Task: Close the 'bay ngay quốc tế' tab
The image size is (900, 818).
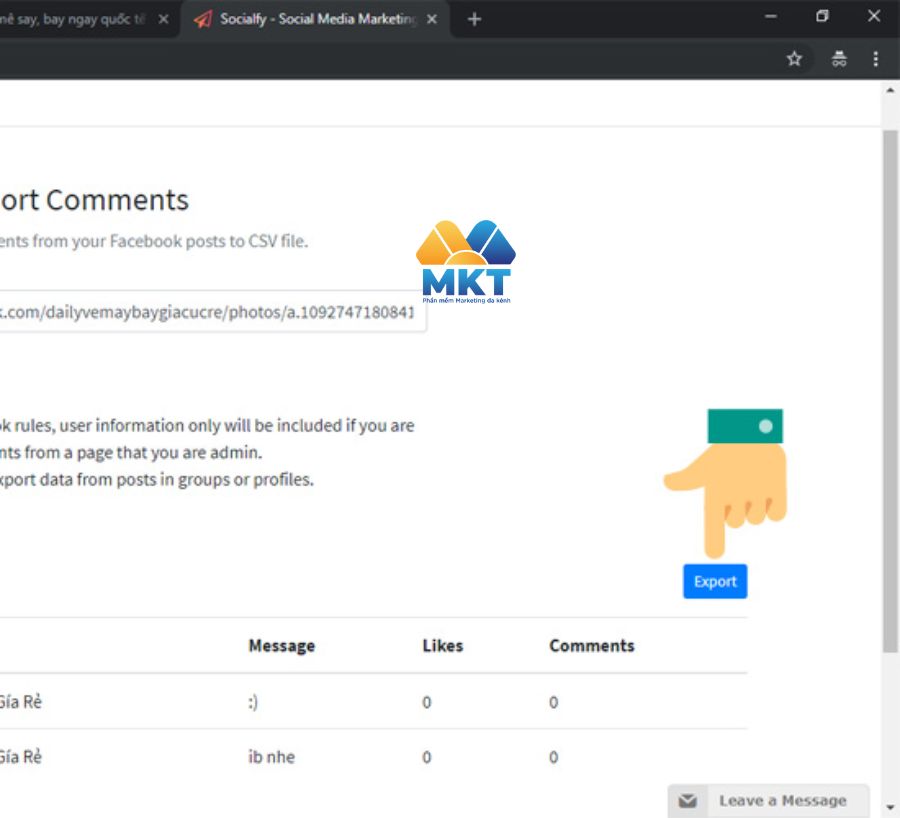Action: pyautogui.click(x=163, y=18)
